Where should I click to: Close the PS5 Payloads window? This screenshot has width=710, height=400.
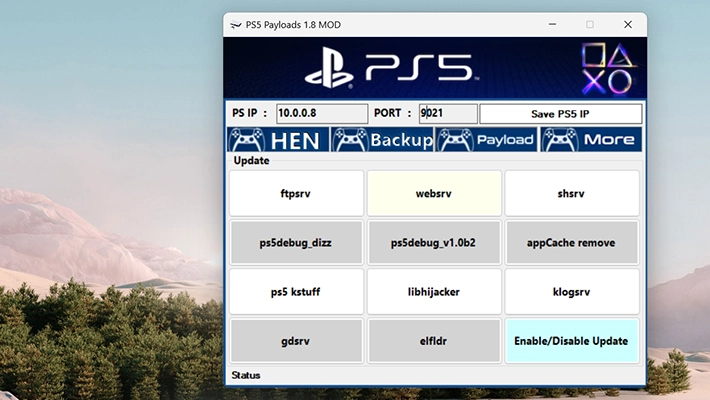[628, 24]
